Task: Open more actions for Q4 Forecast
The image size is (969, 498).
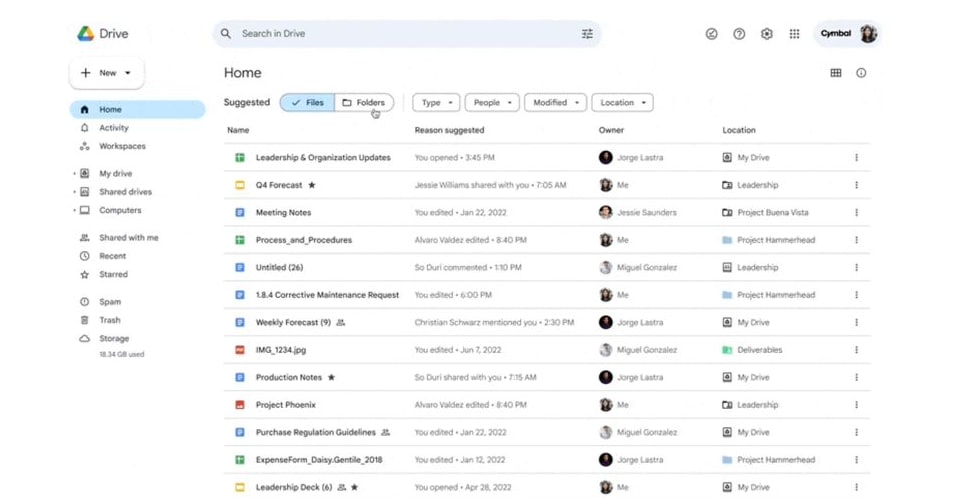Action: (856, 185)
